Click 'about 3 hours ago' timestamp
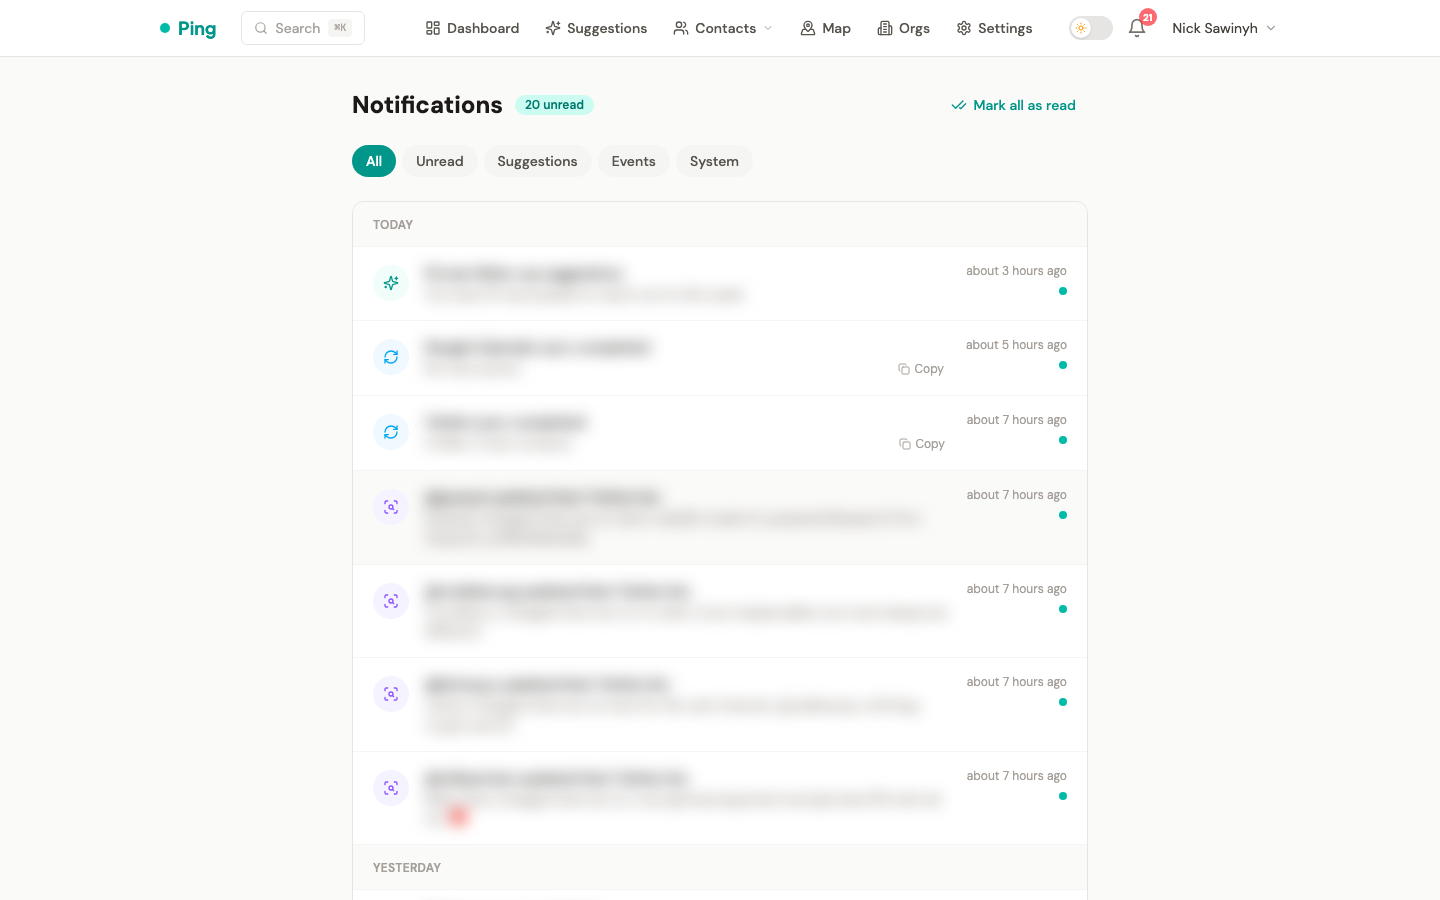The width and height of the screenshot is (1440, 900). 1016,271
